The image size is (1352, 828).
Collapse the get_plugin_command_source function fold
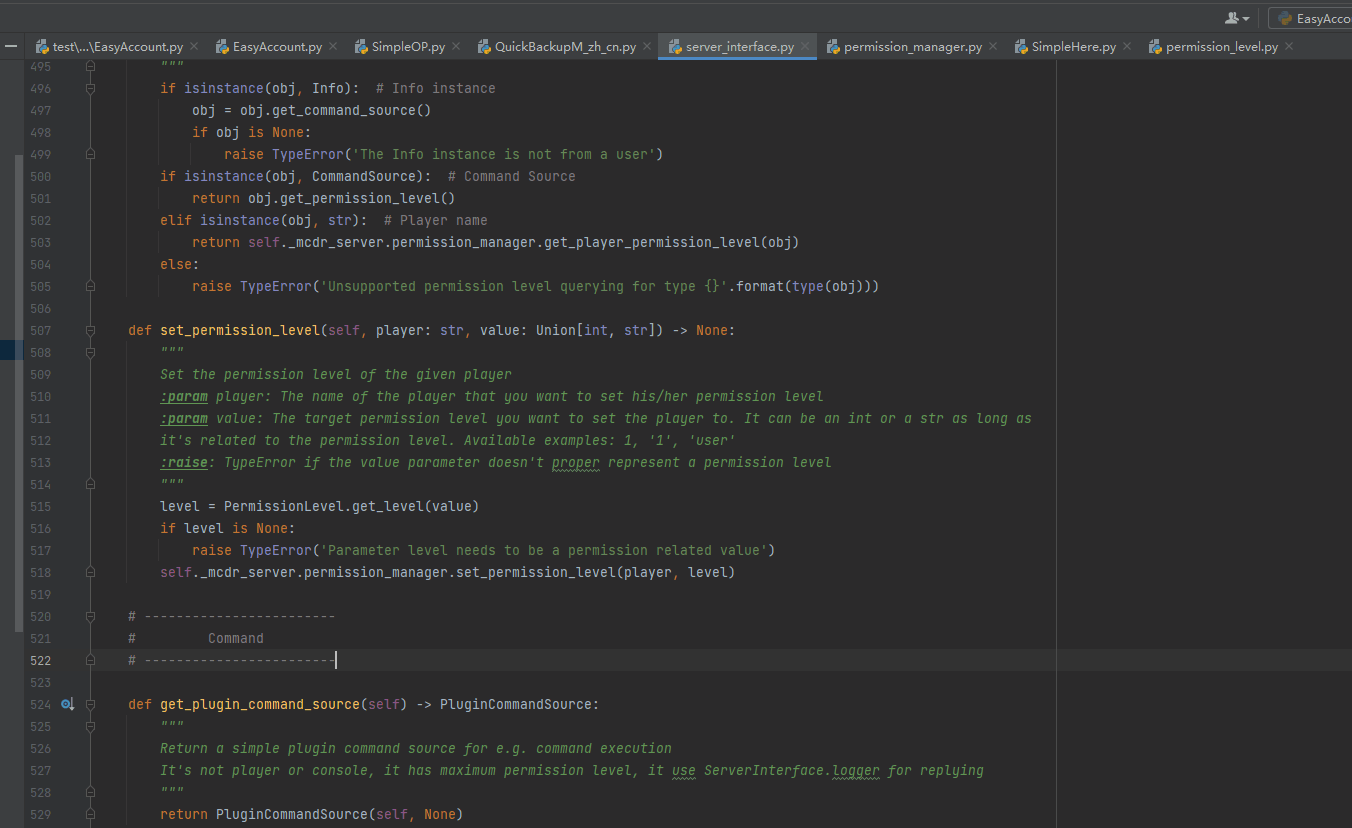tap(90, 704)
